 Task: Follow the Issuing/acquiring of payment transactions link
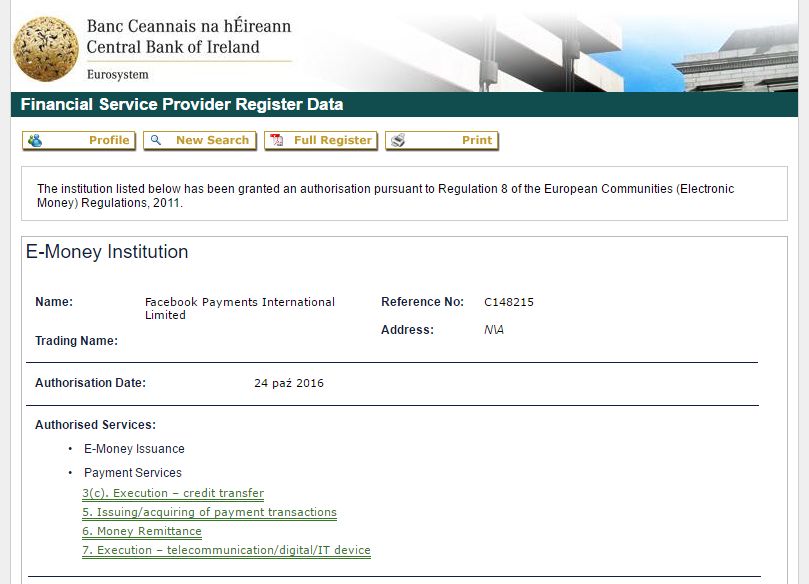(209, 513)
